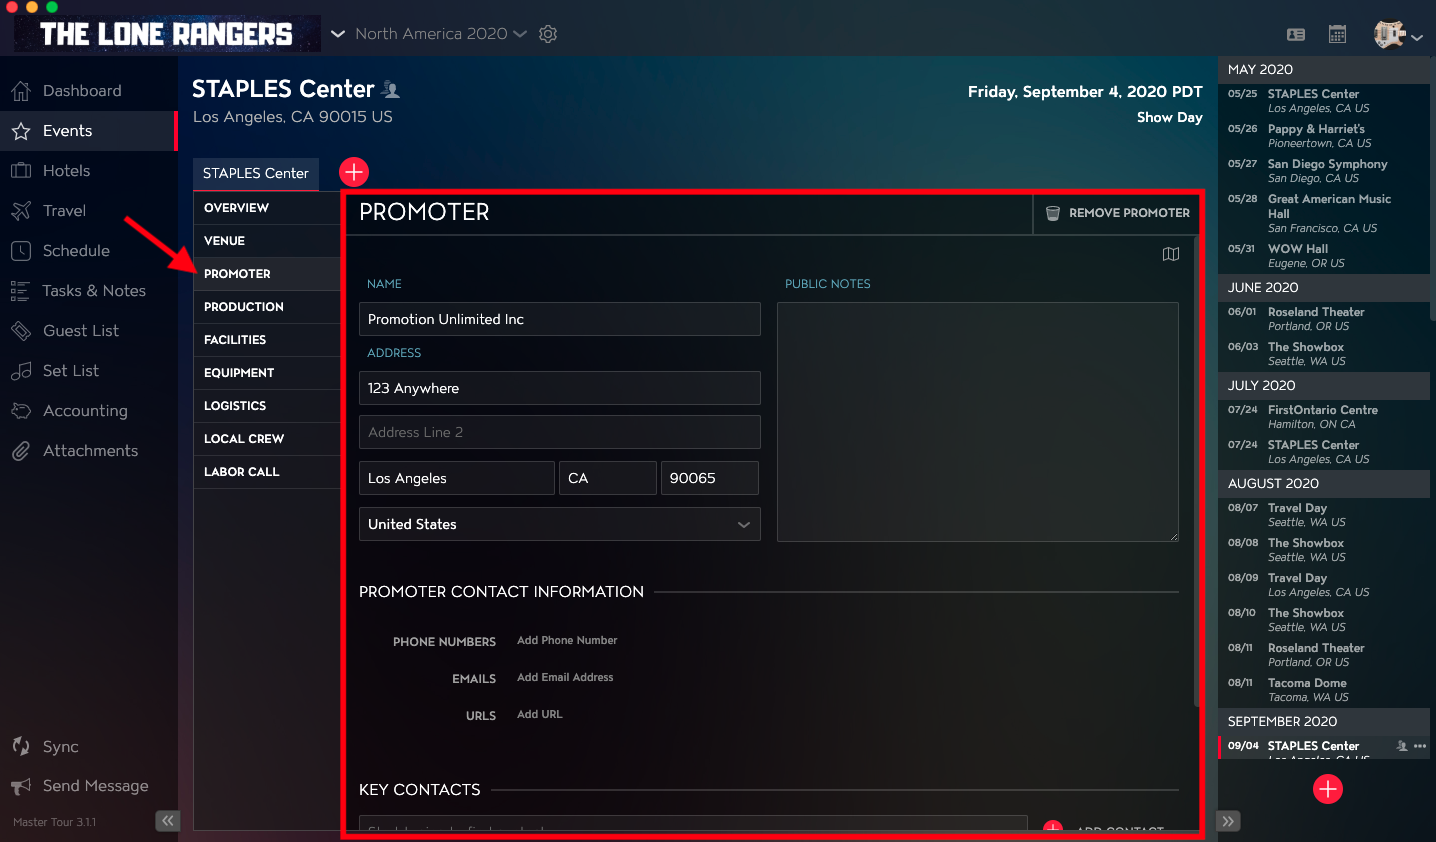Select 05/27 San Diego Symphony event
This screenshot has width=1436, height=842.
click(x=1324, y=171)
